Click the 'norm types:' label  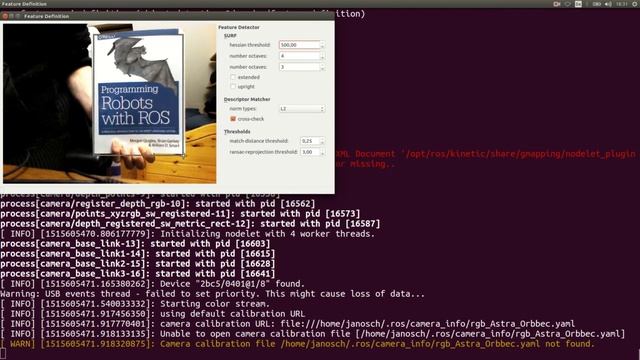click(242, 109)
